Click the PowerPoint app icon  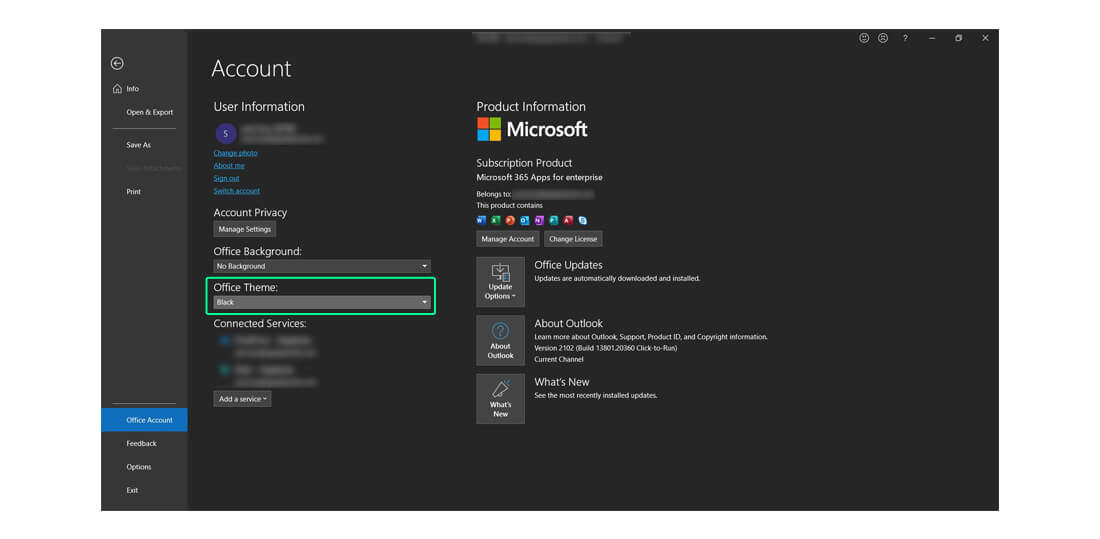[x=510, y=220]
